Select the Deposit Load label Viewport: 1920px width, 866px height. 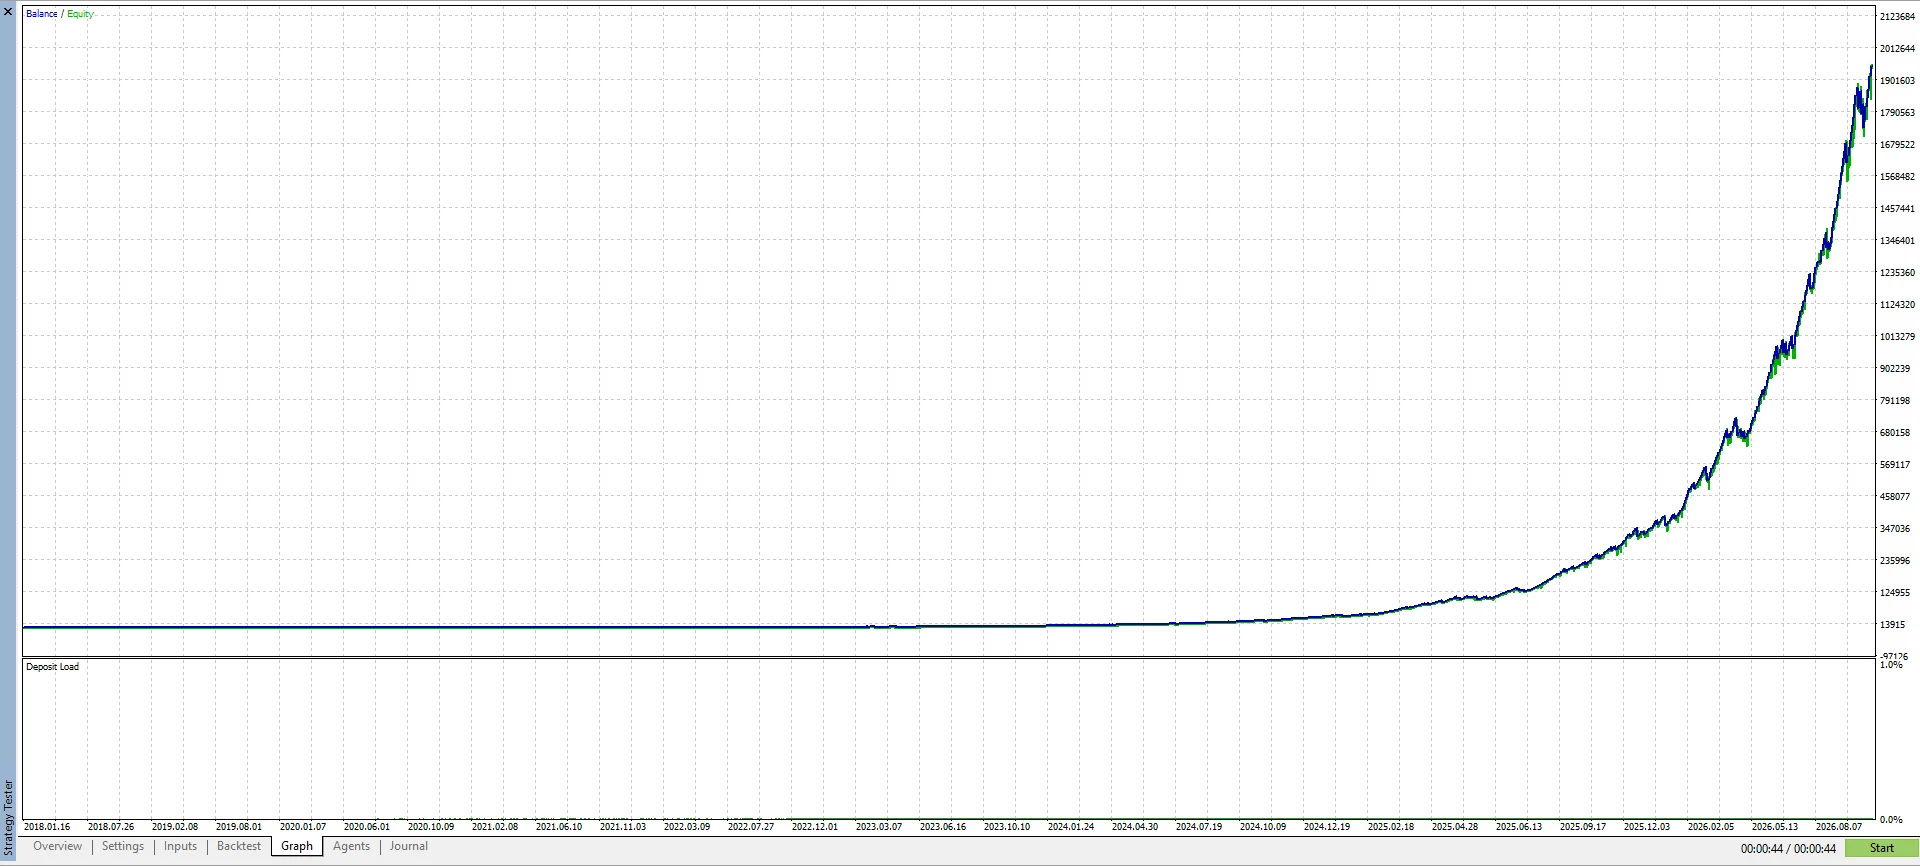pos(53,667)
